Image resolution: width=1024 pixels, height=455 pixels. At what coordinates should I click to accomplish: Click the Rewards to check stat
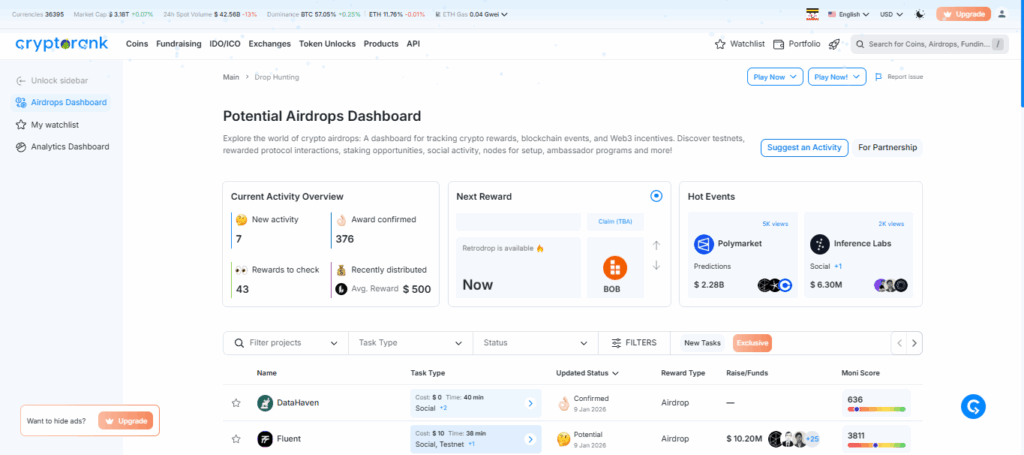[x=278, y=279]
